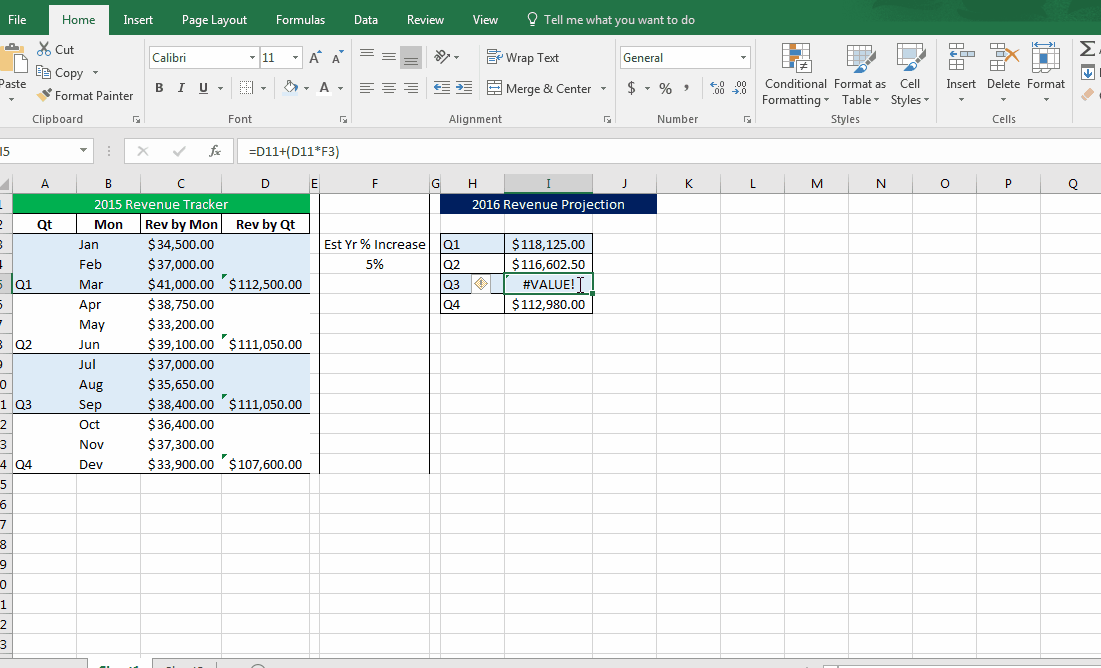1101x668 pixels.
Task: Activate the Format Painter brush
Action: pyautogui.click(x=44, y=95)
